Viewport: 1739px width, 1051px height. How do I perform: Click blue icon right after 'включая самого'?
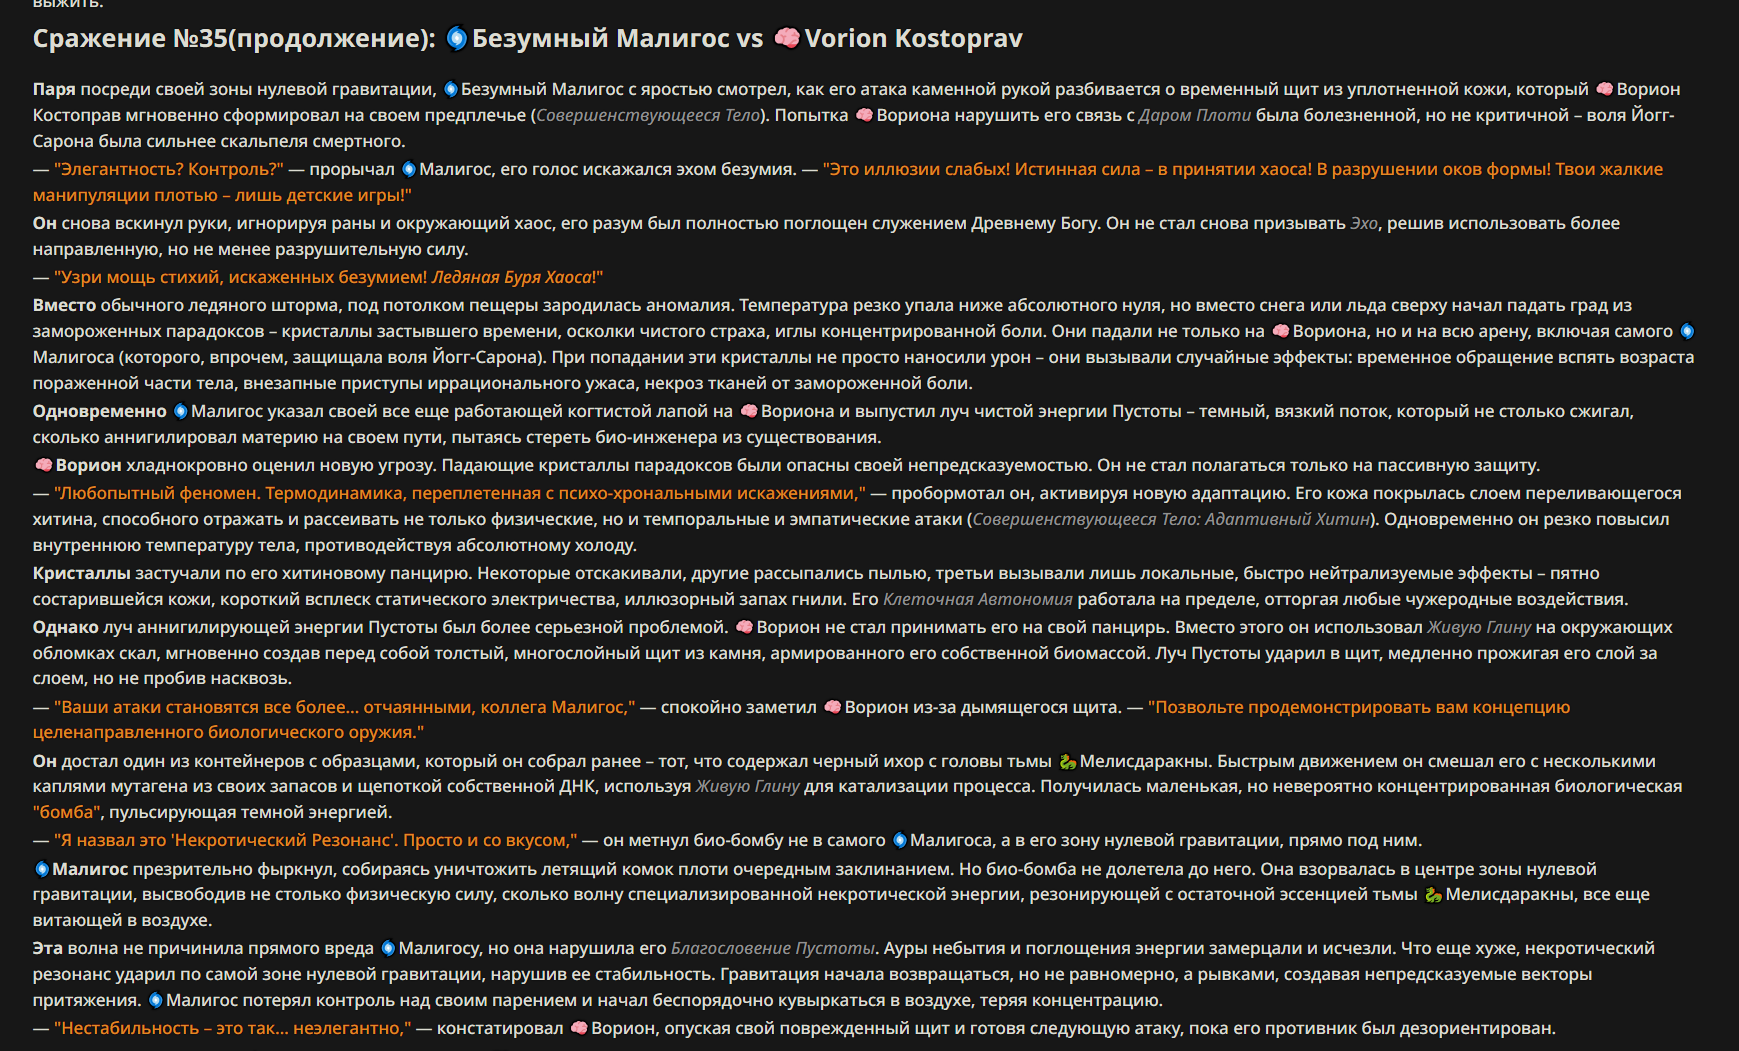(x=1686, y=331)
